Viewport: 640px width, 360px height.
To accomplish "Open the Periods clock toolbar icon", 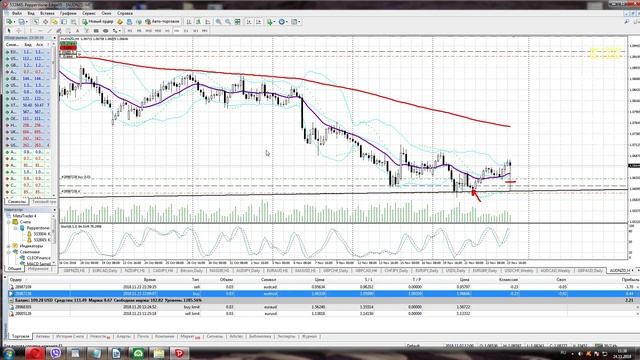I will click(x=282, y=22).
